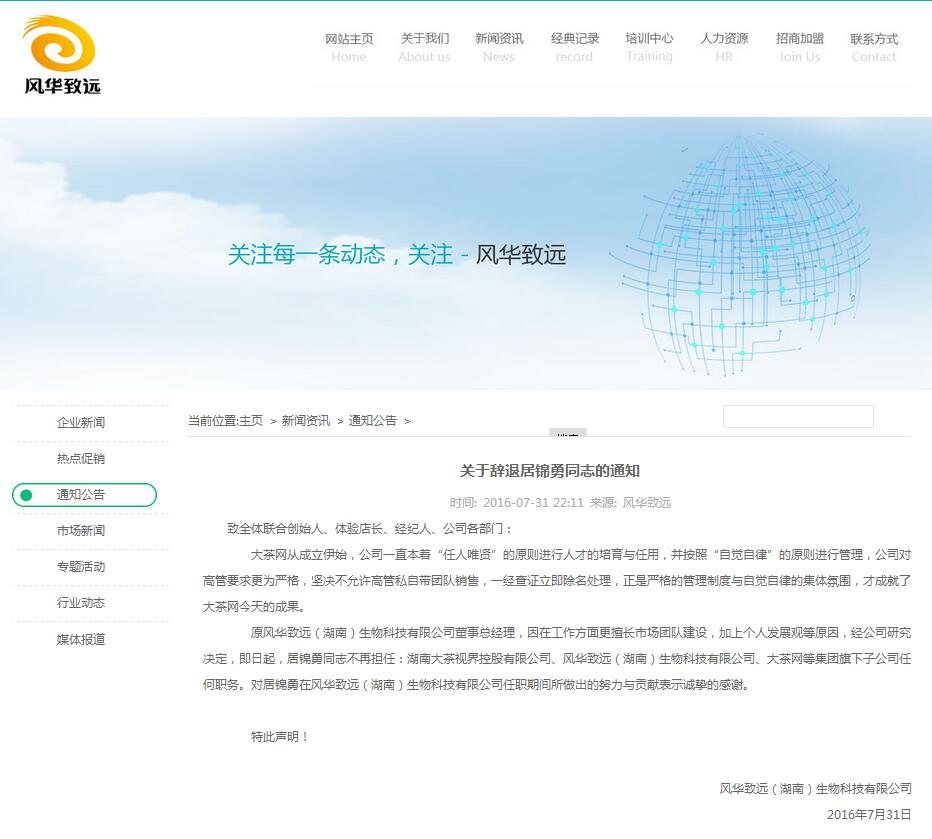Screen dimensions: 932x839
Task: Click 主页 in the breadcrumb
Action: pyautogui.click(x=251, y=421)
